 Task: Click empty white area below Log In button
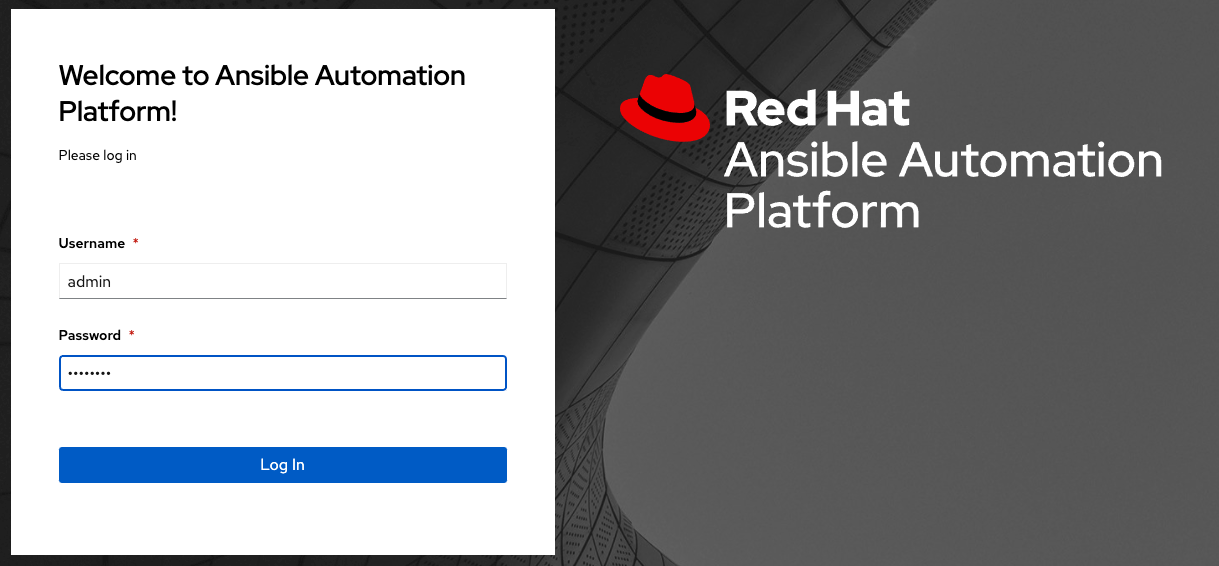[x=282, y=520]
